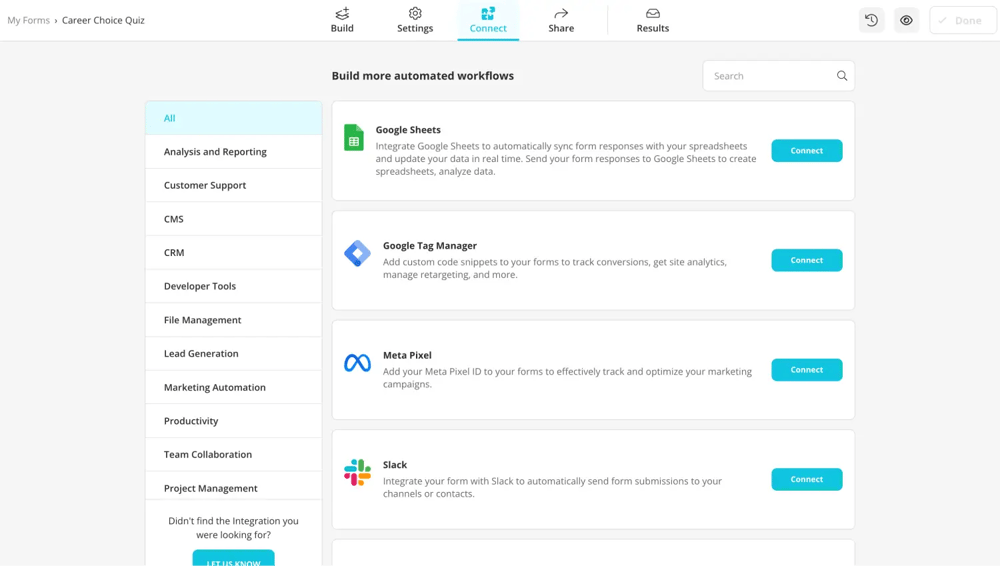Click the Google Tag Manager diamond icon
Screen dimensions: 1000x566
click(357, 253)
